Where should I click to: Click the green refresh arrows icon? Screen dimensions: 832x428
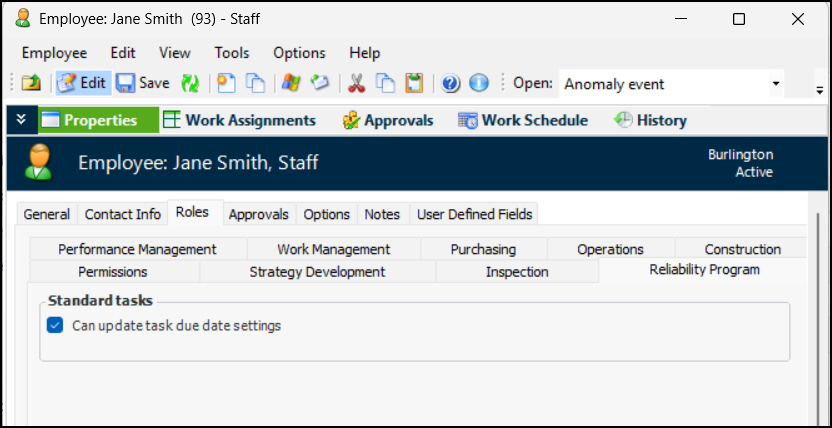(x=190, y=84)
